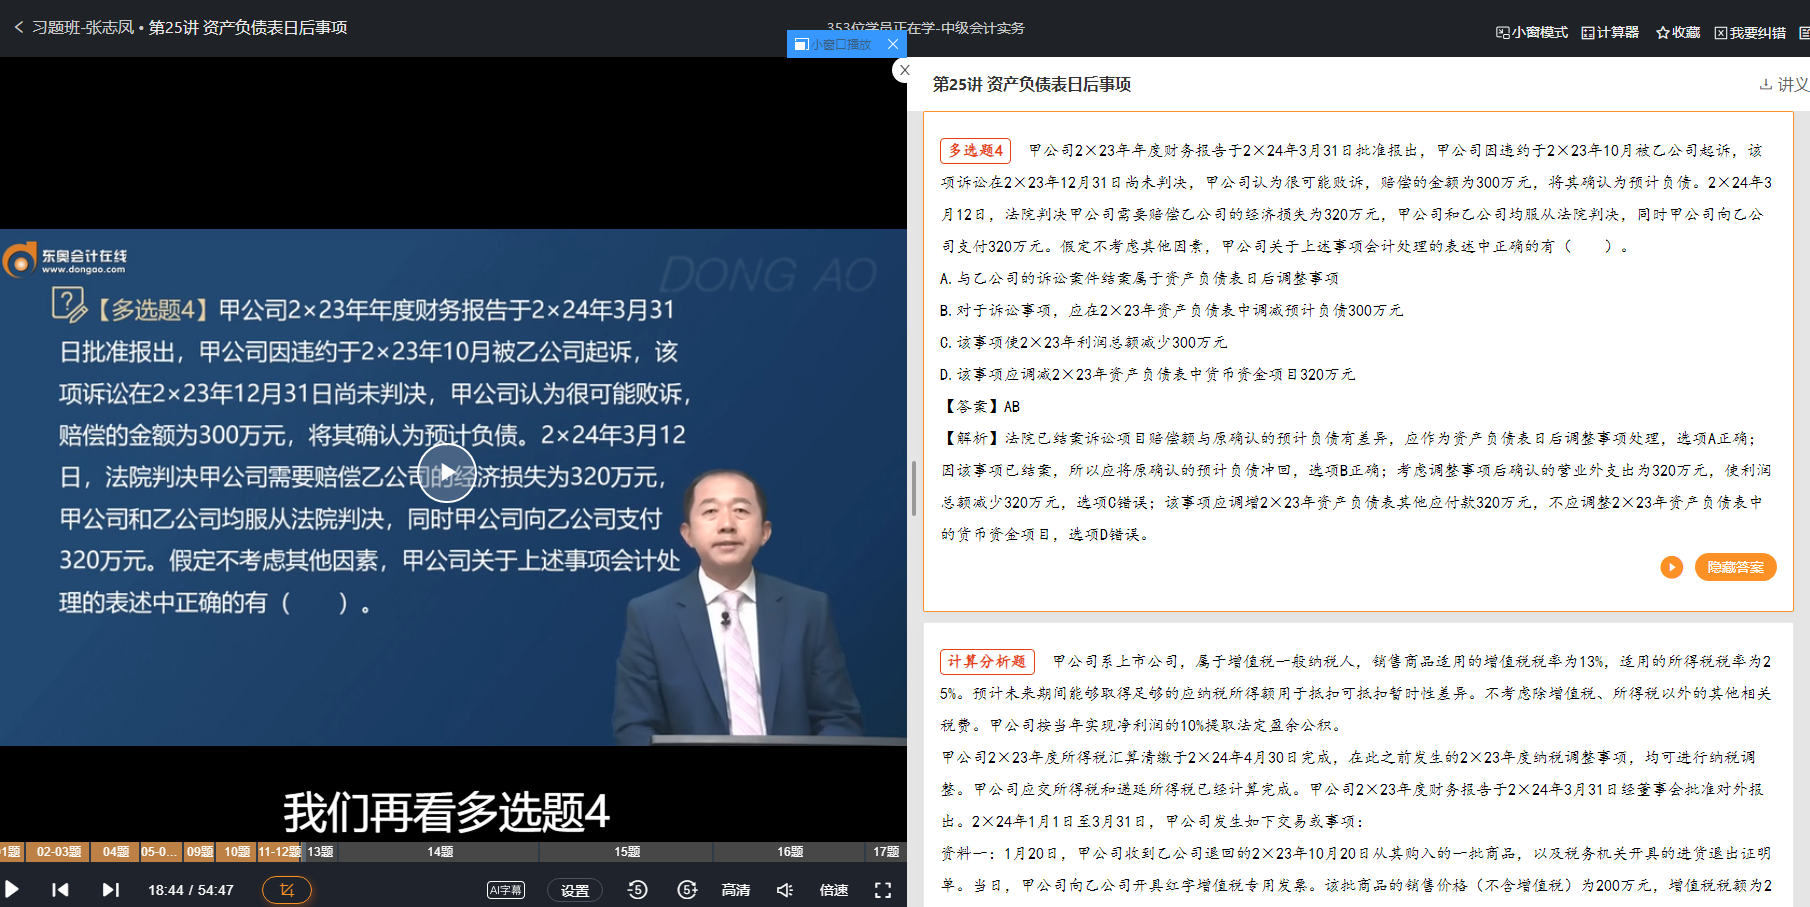Viewport: 1810px width, 907px height.
Task: Jump to the 14题 timeline segment
Action: pyautogui.click(x=440, y=852)
